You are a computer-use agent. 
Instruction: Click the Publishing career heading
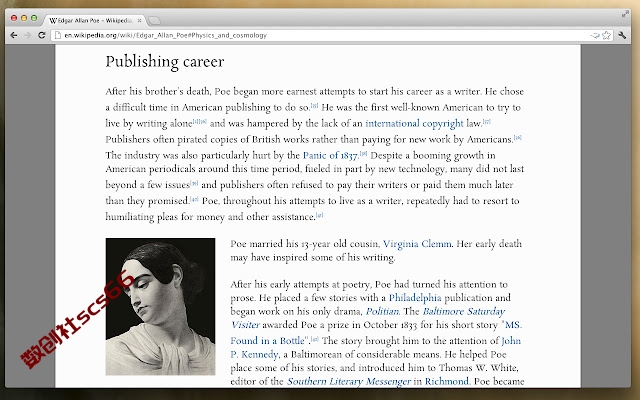[165, 62]
